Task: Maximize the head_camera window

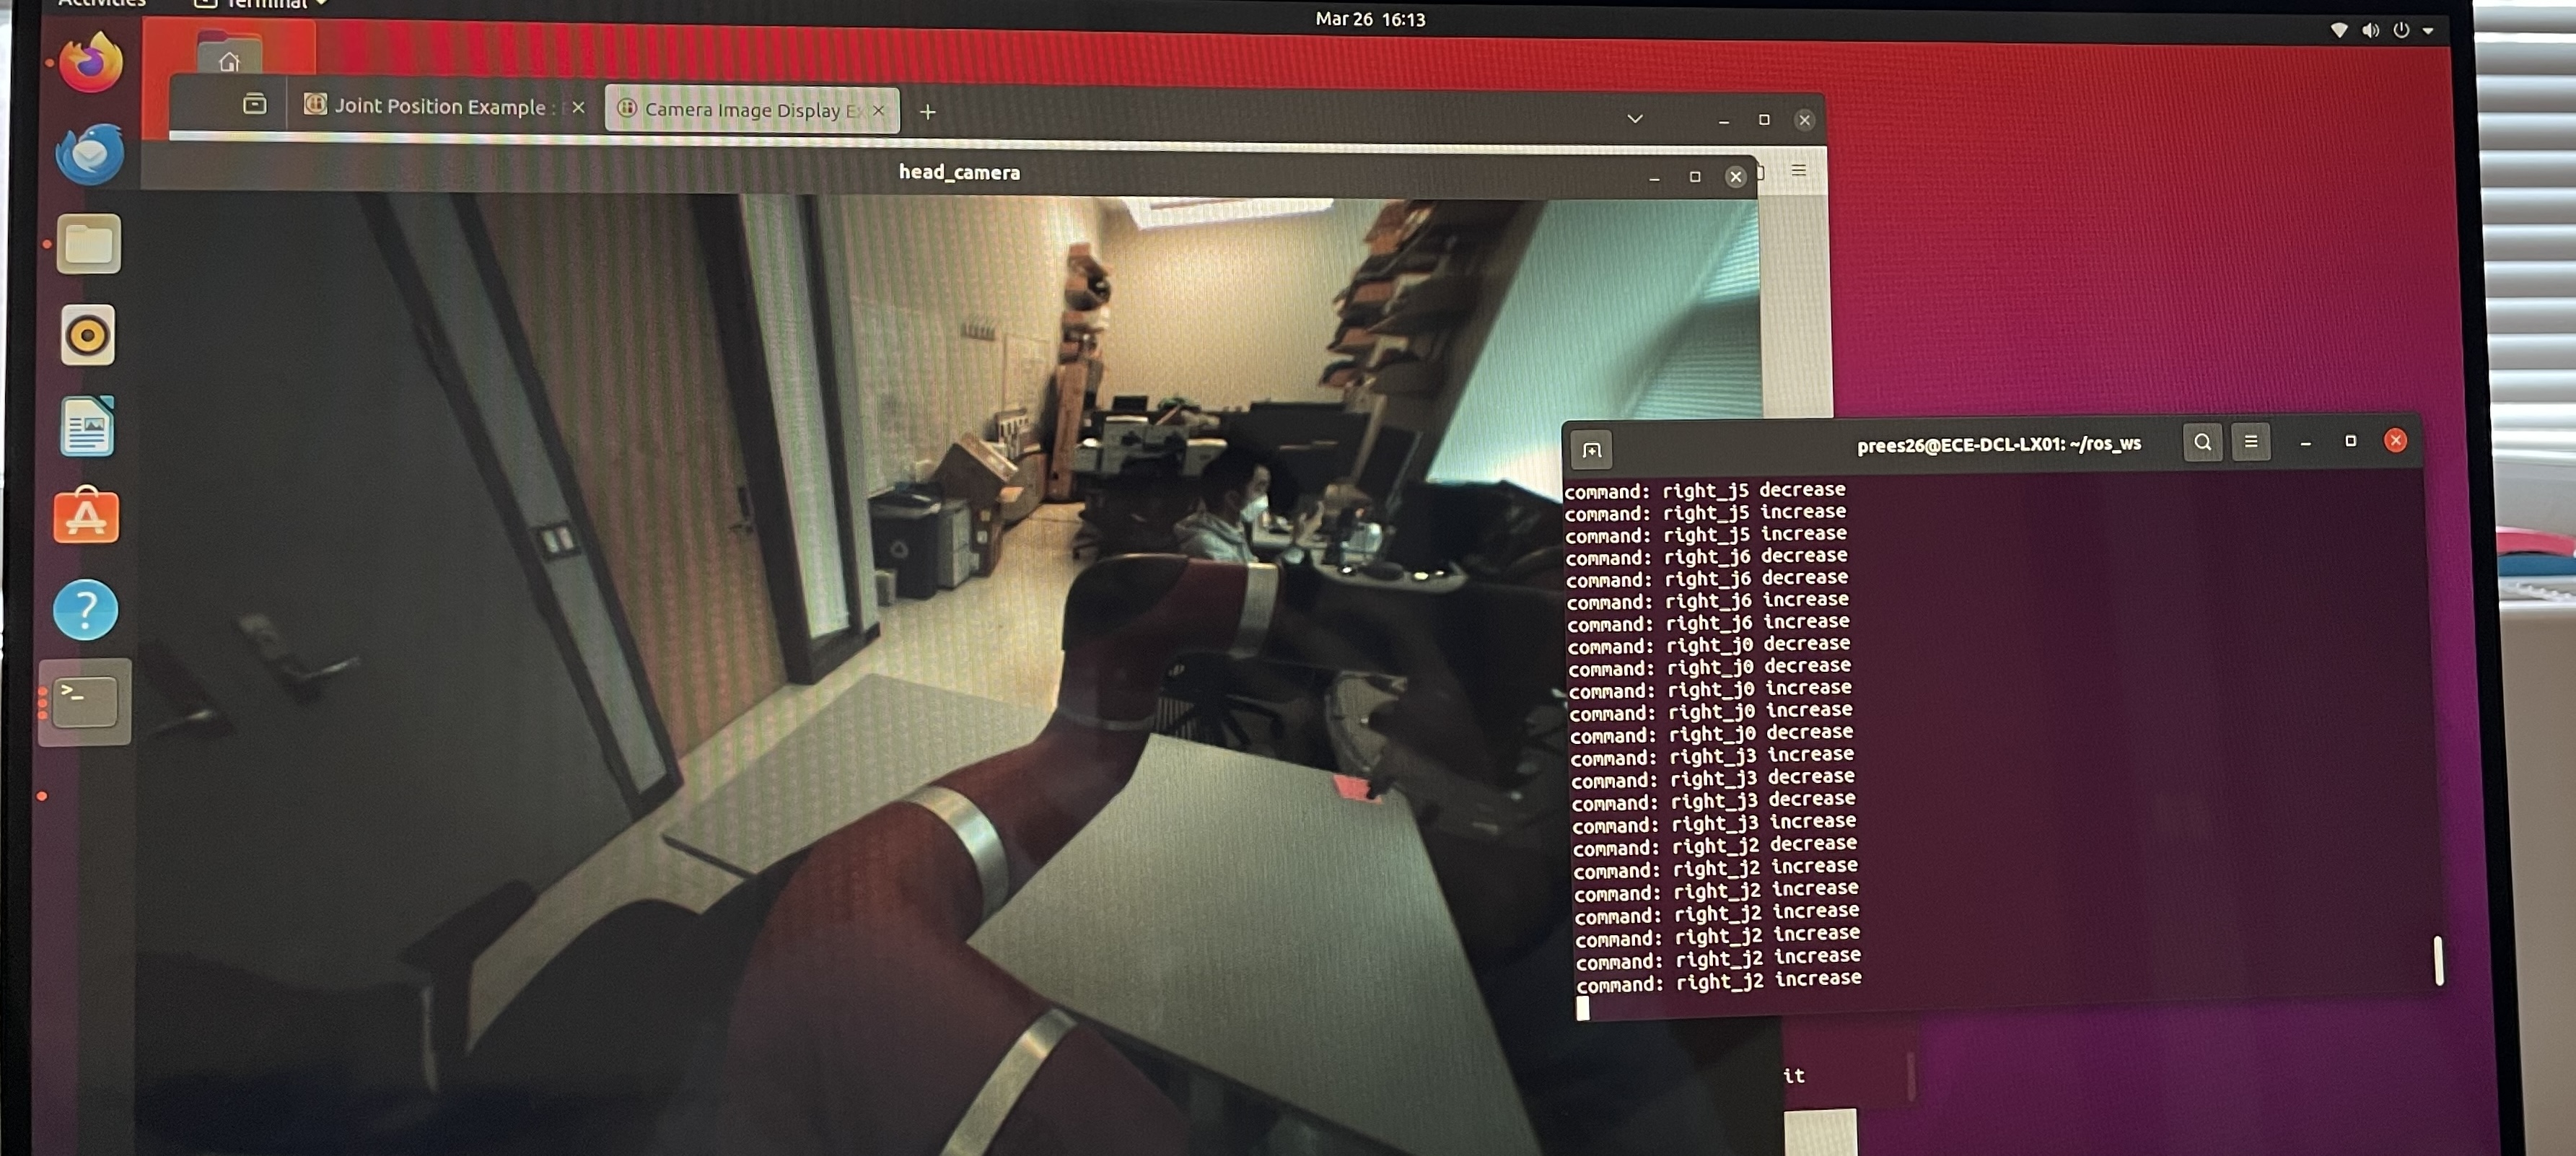Action: click(x=1694, y=177)
